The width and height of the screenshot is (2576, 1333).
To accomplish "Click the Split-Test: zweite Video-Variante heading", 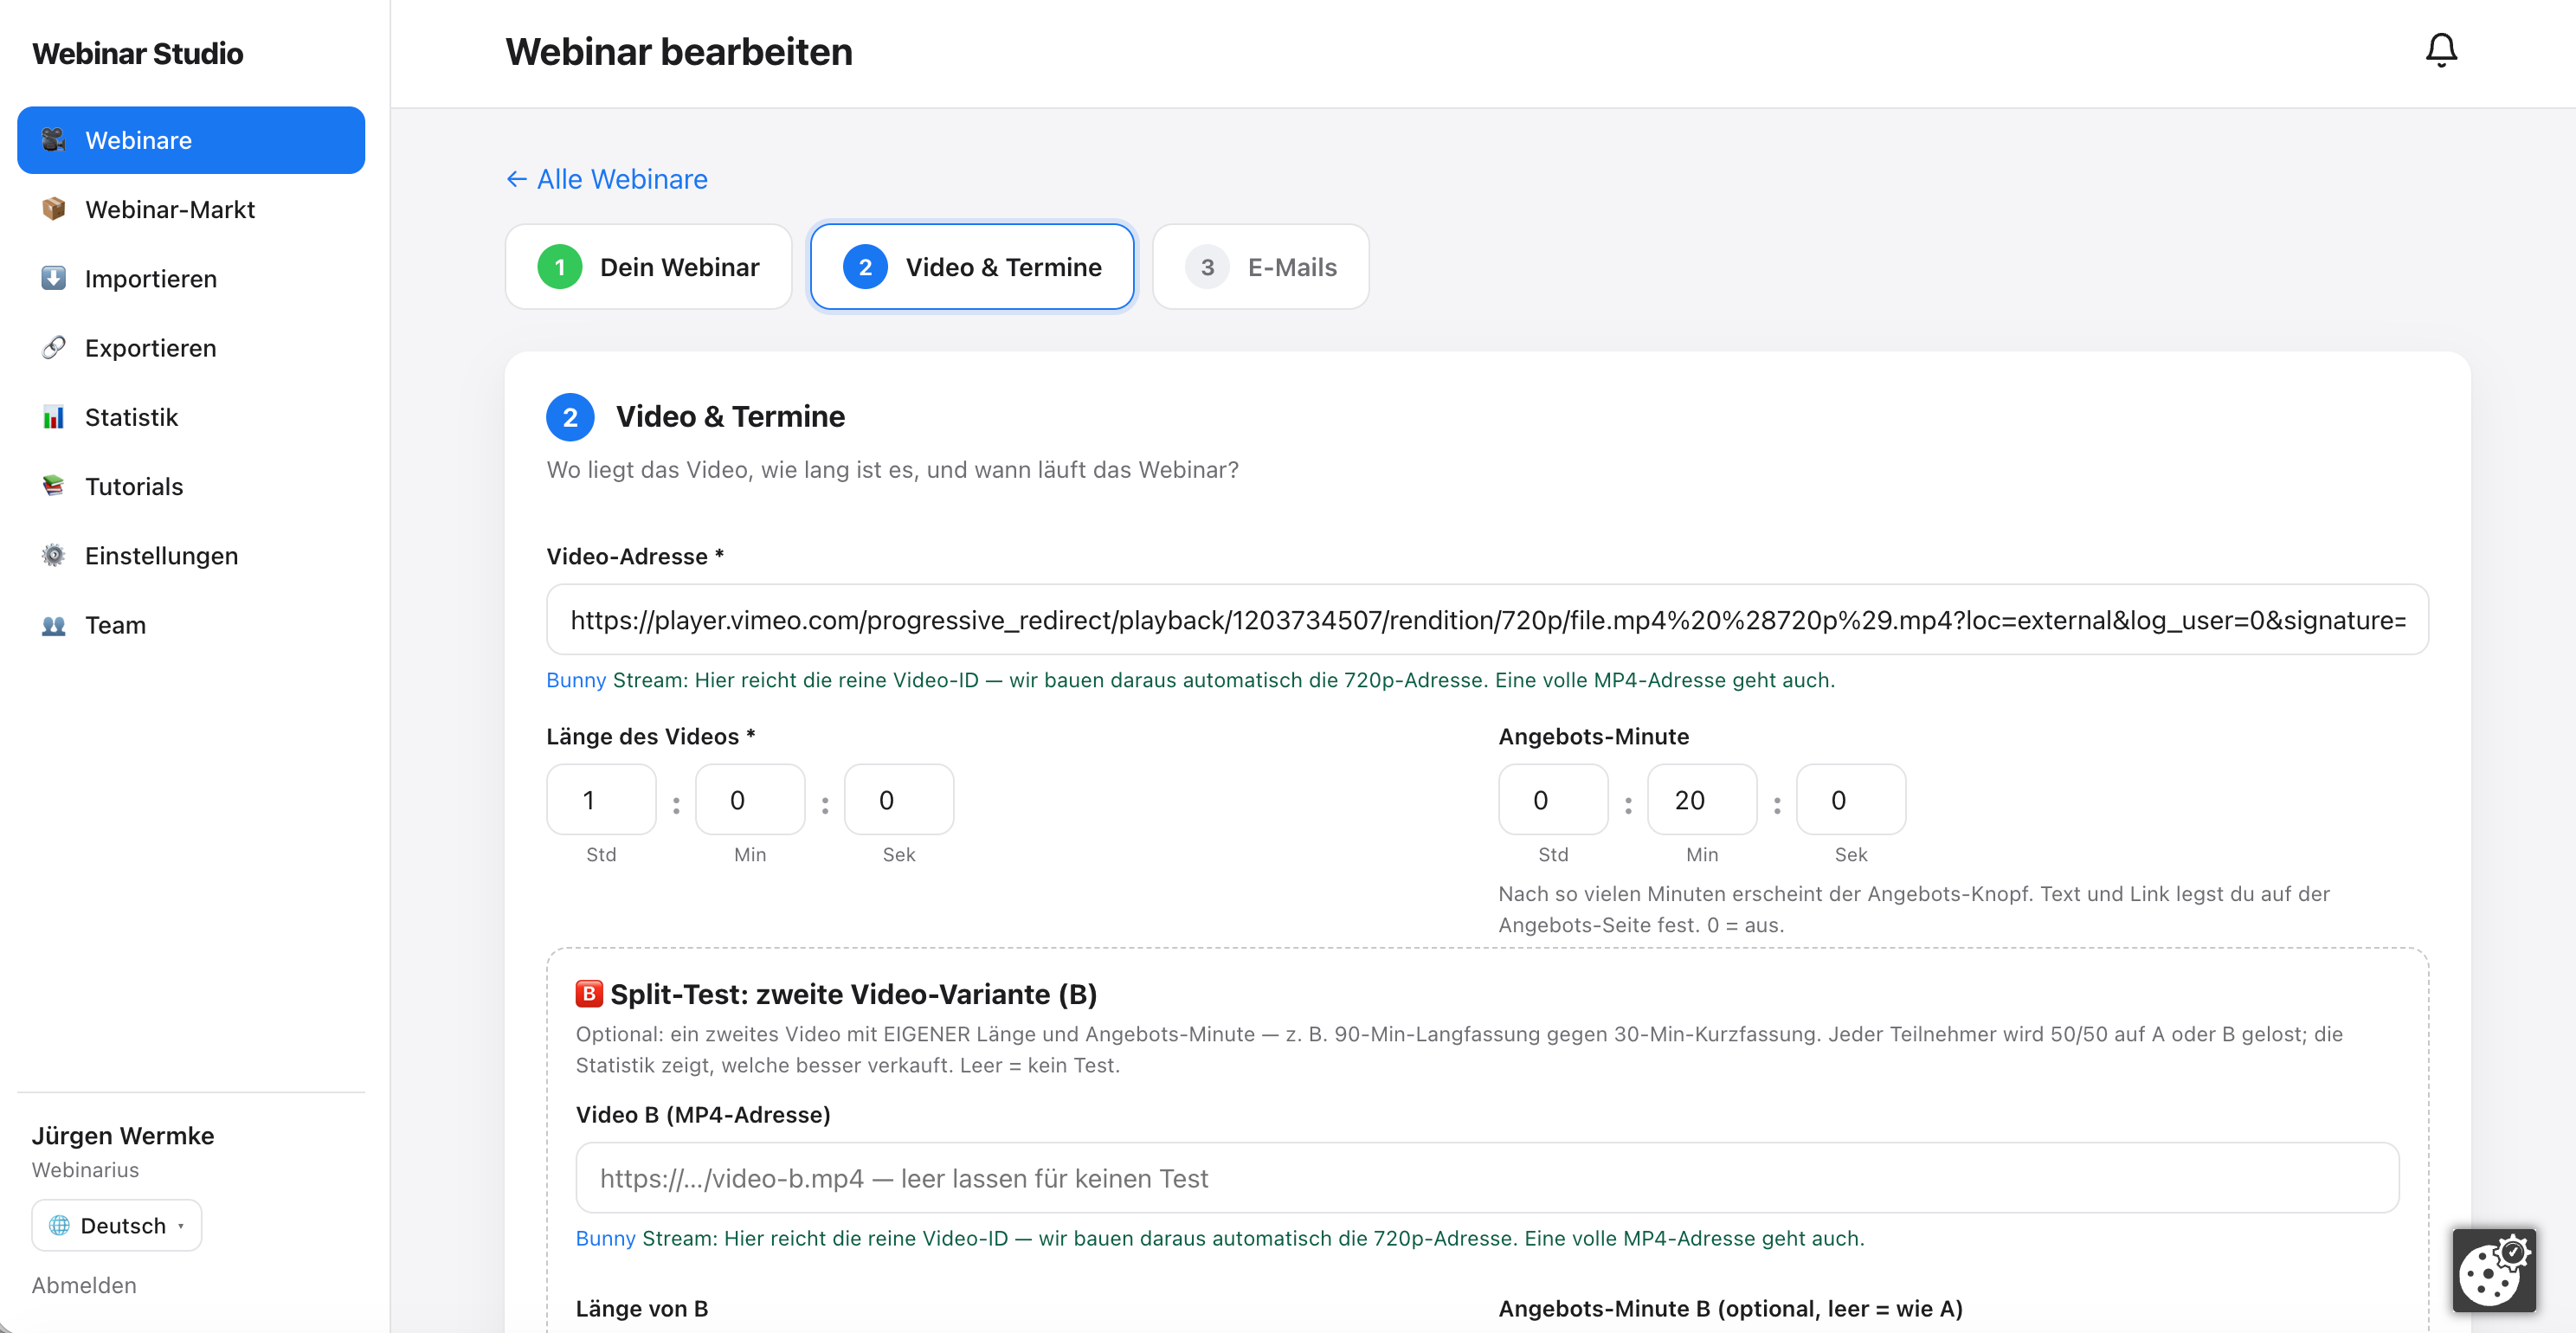I will click(x=853, y=994).
